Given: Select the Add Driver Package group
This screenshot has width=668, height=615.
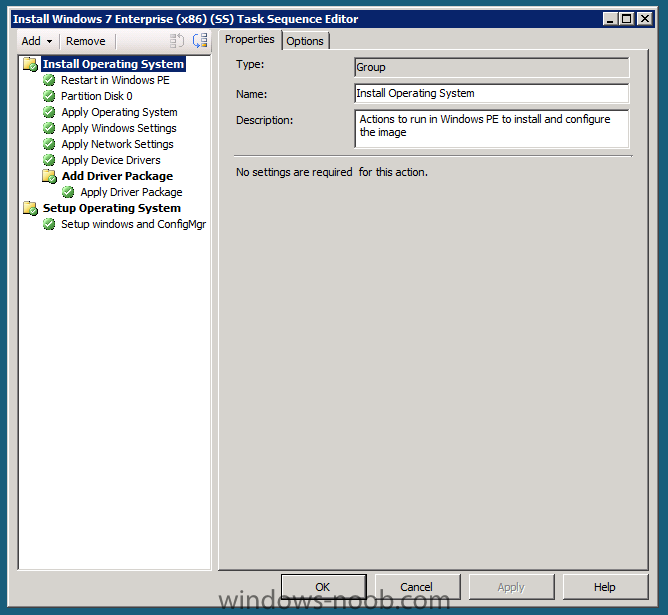Looking at the screenshot, I should [x=117, y=176].
